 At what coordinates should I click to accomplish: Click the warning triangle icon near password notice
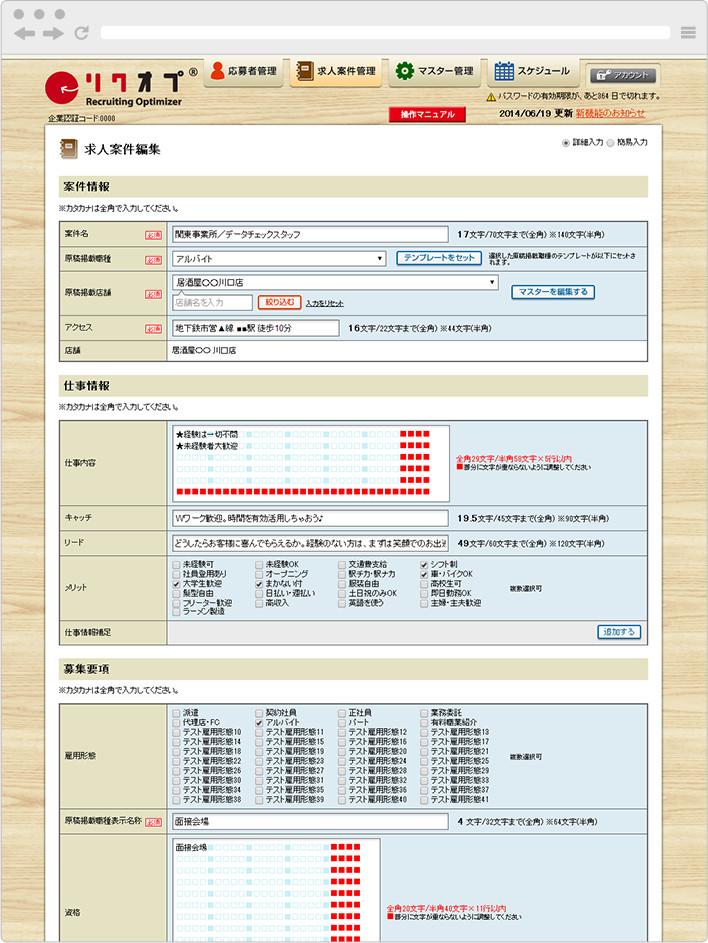pos(491,96)
